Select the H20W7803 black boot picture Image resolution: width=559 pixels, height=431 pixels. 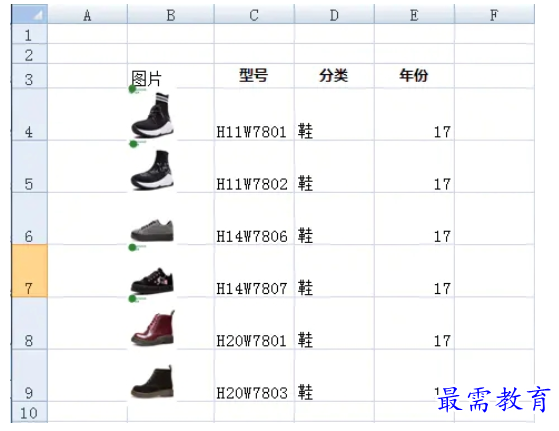pos(153,381)
